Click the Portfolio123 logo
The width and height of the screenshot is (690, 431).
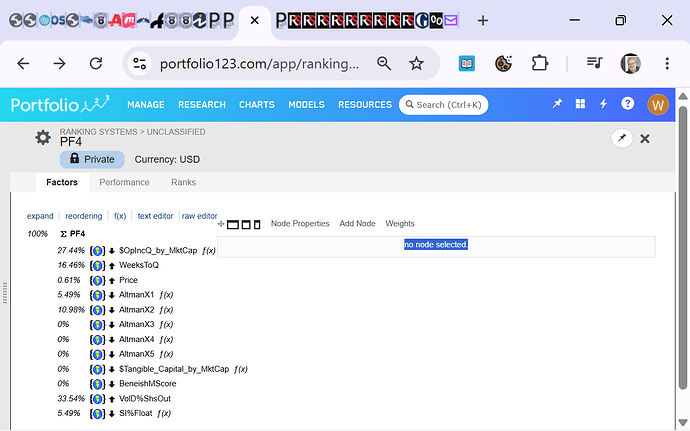(60, 104)
